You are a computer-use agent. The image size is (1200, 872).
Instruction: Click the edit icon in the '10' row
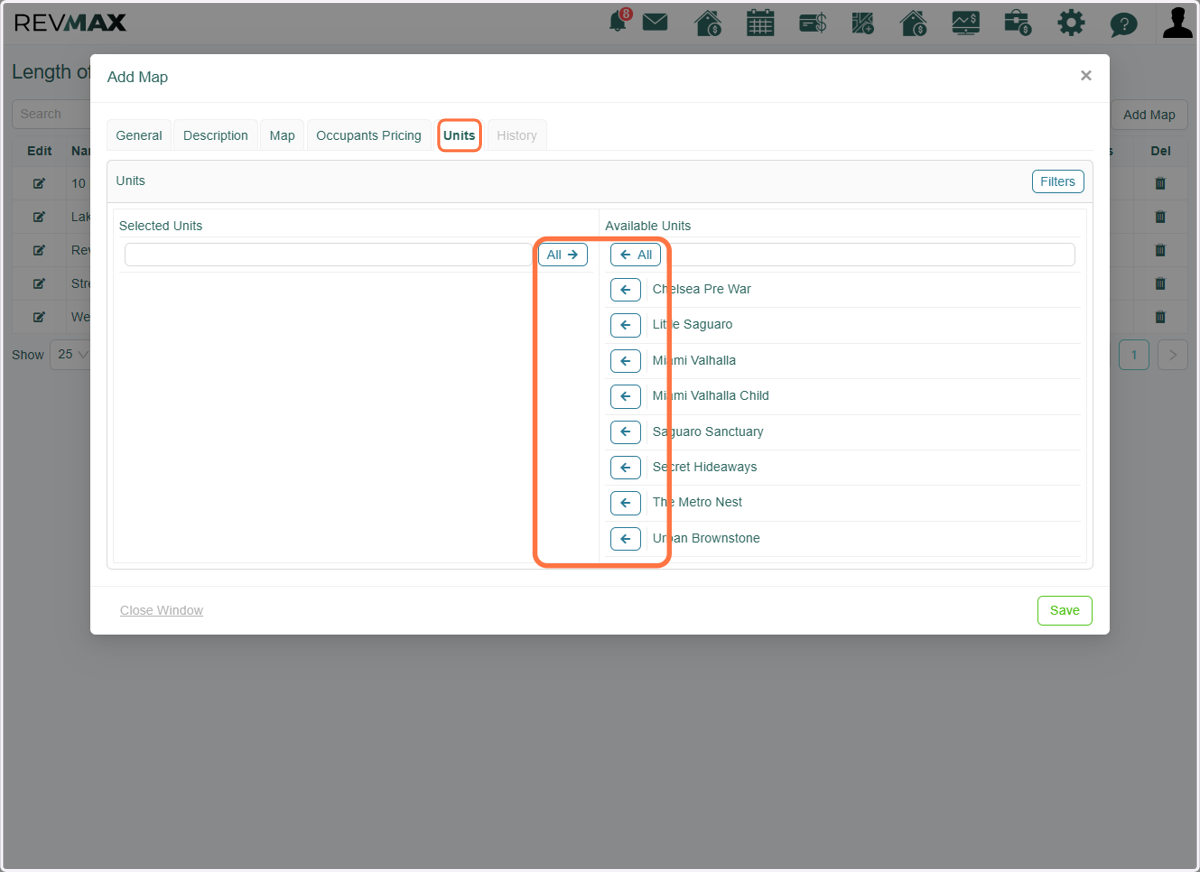[x=39, y=184]
